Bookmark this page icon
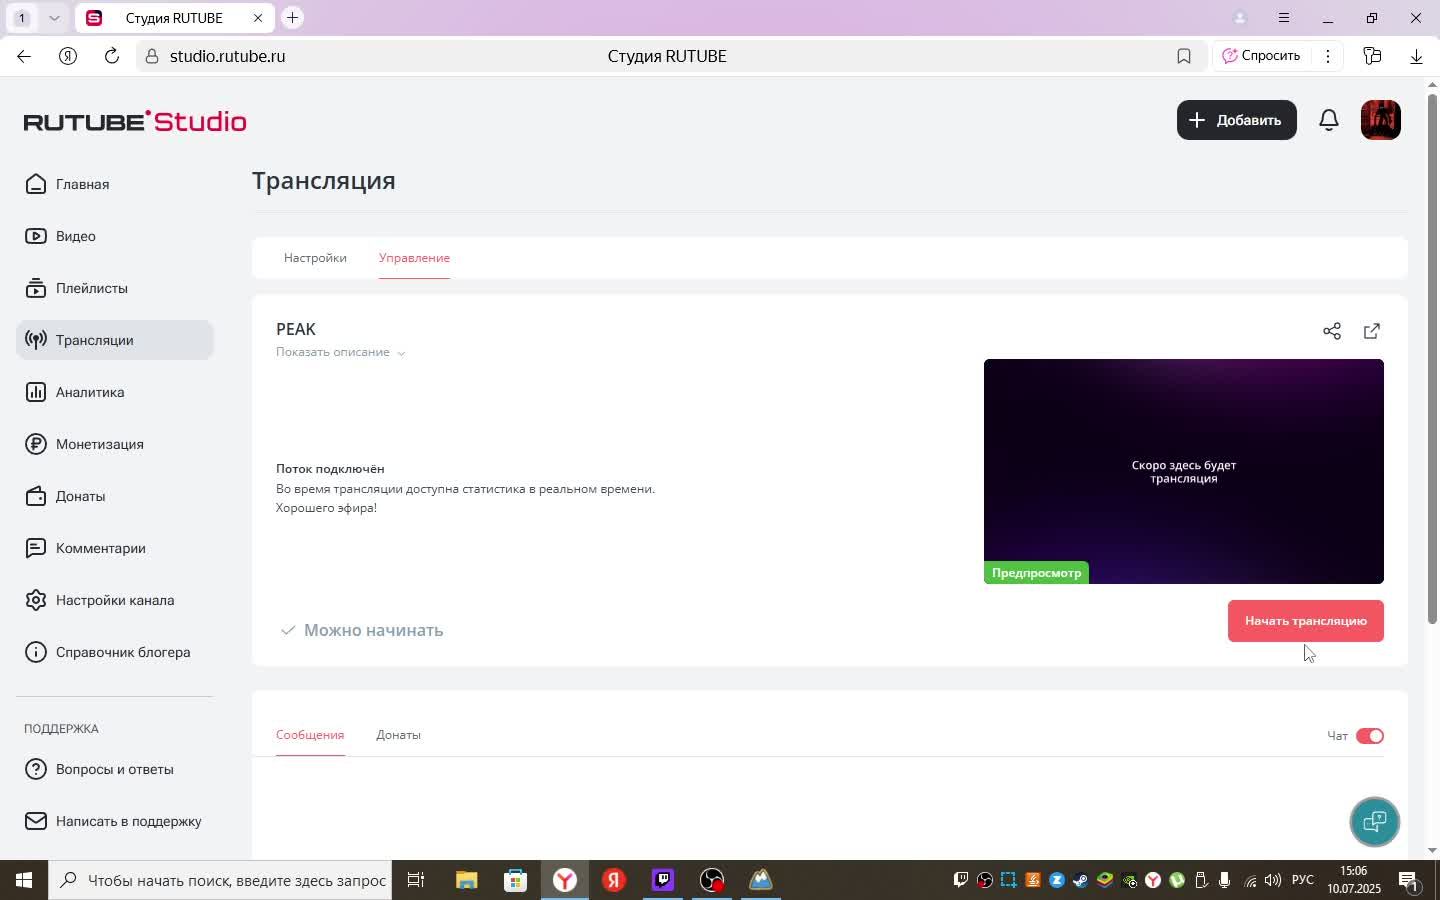Image resolution: width=1440 pixels, height=900 pixels. click(1184, 56)
